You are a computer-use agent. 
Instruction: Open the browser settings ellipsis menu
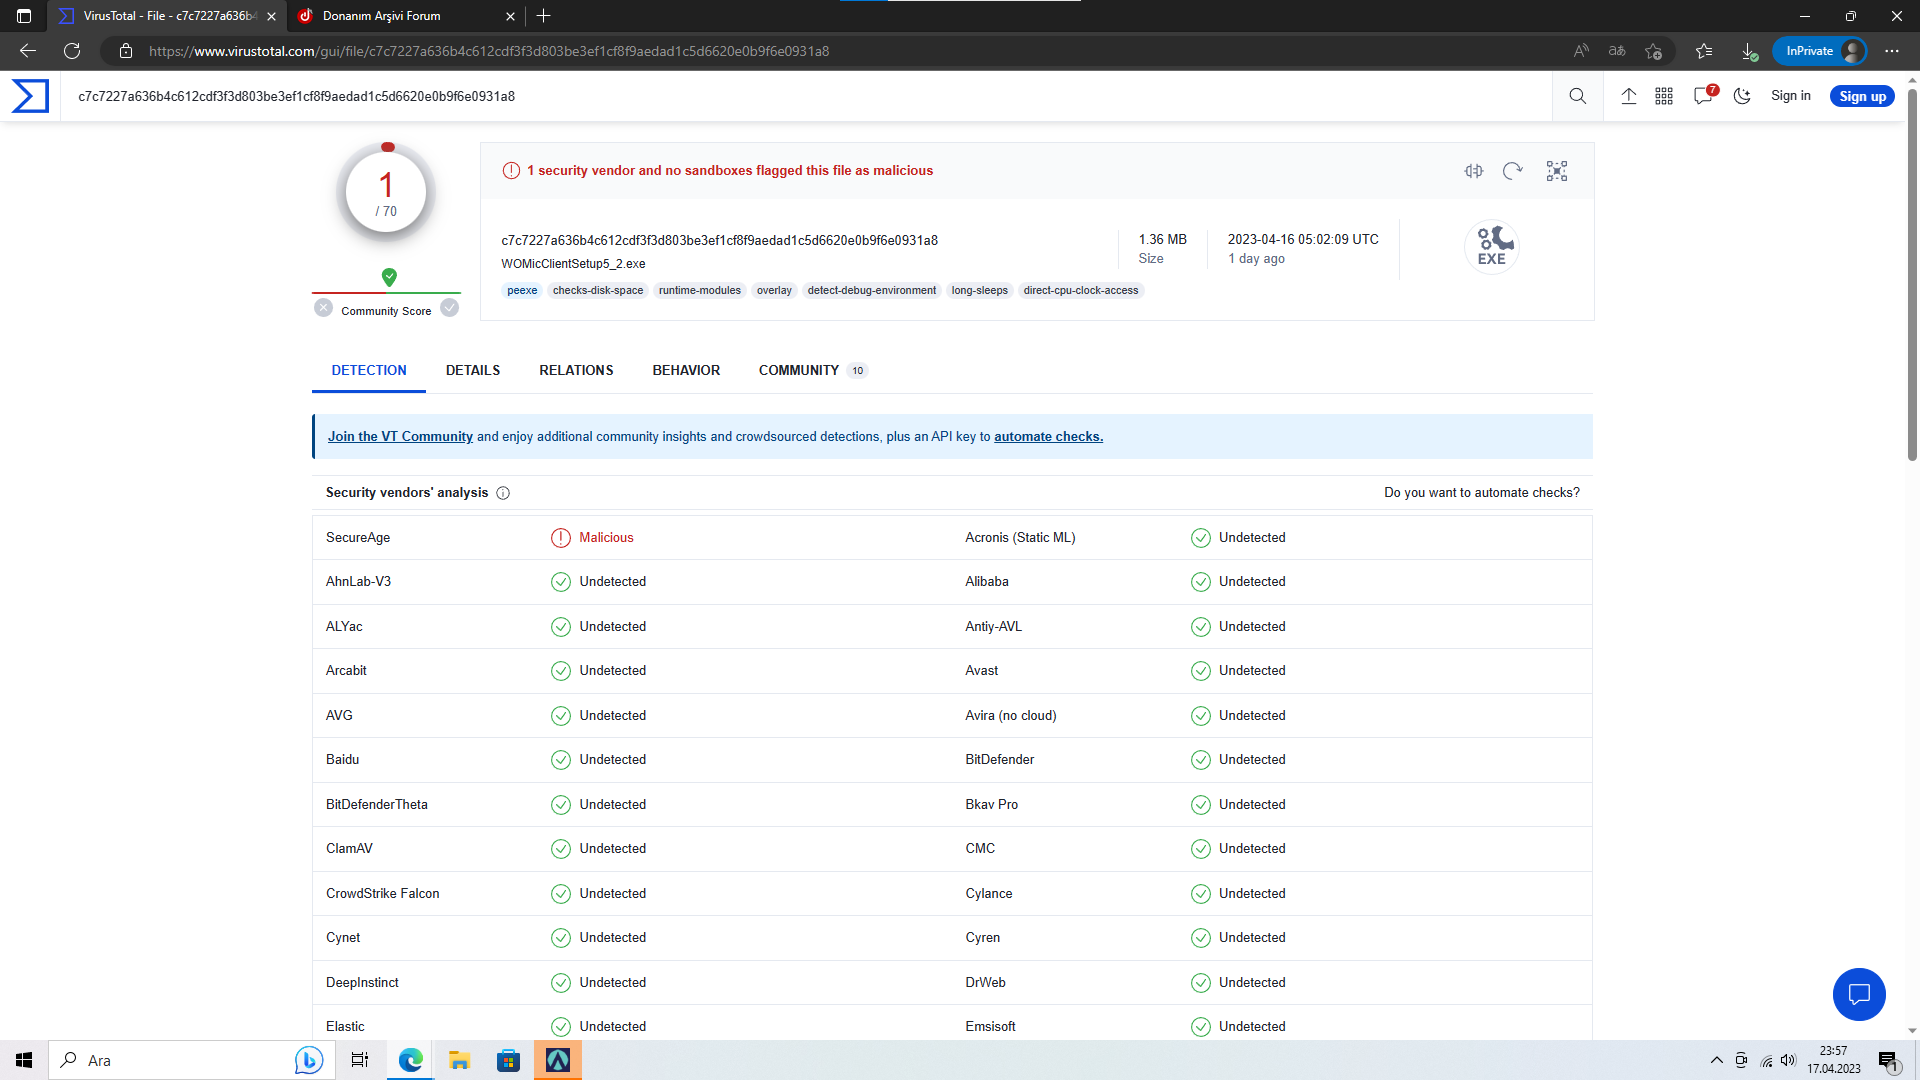point(1892,51)
